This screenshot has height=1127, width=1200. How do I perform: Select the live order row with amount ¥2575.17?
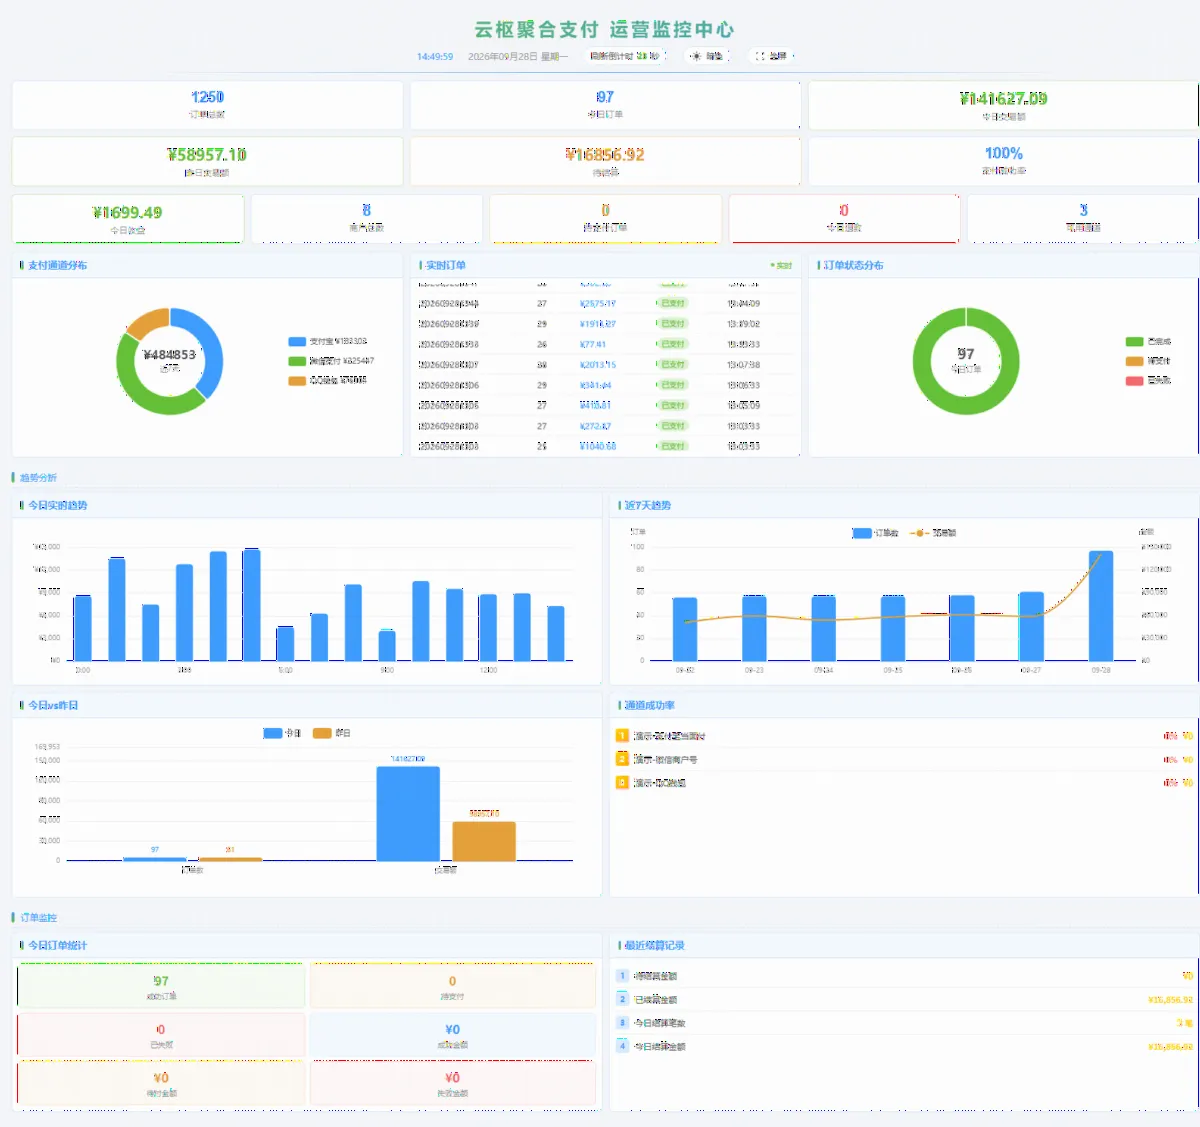pyautogui.click(x=606, y=303)
